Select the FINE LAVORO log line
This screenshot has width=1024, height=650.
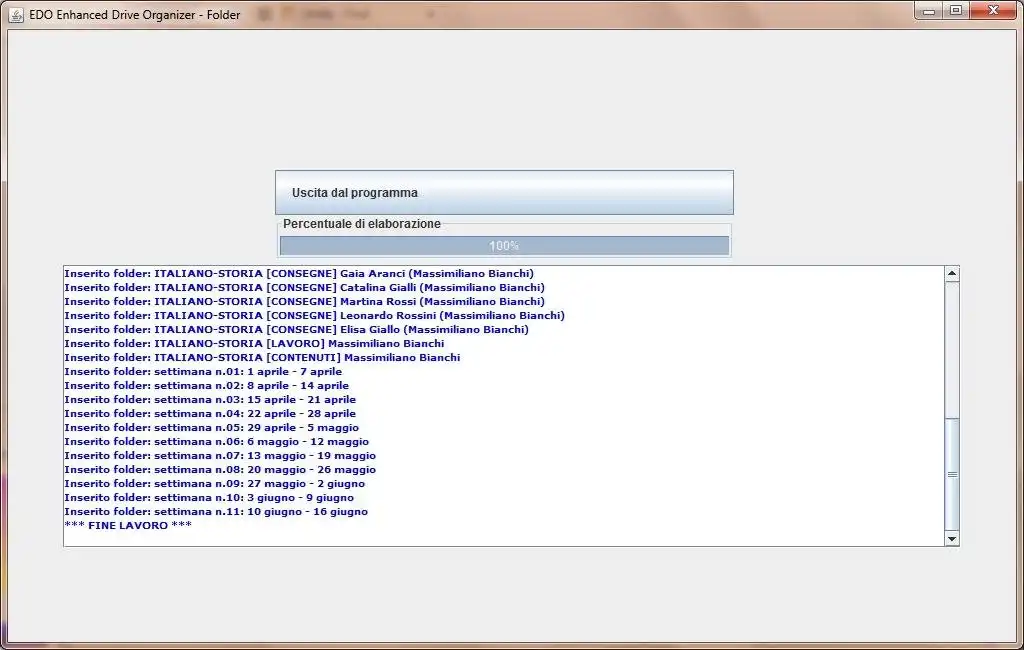tap(127, 525)
